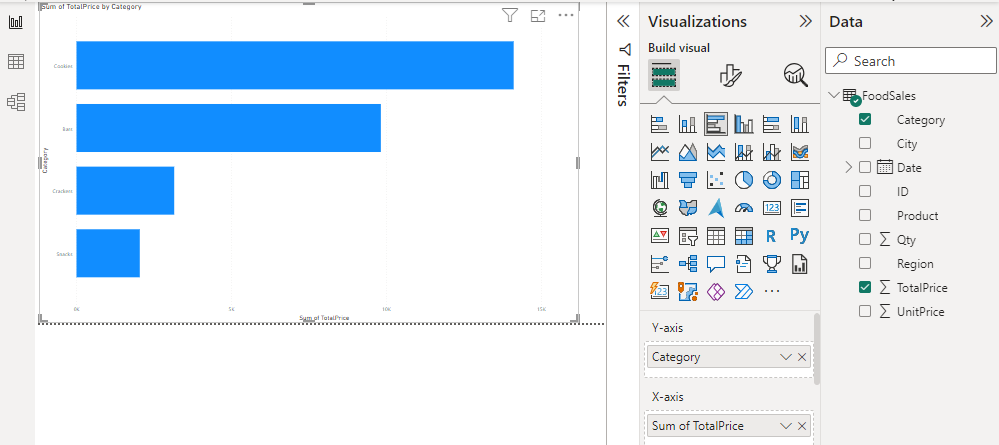Select the Stacked bar chart visual
The width and height of the screenshot is (999, 445).
coord(659,124)
